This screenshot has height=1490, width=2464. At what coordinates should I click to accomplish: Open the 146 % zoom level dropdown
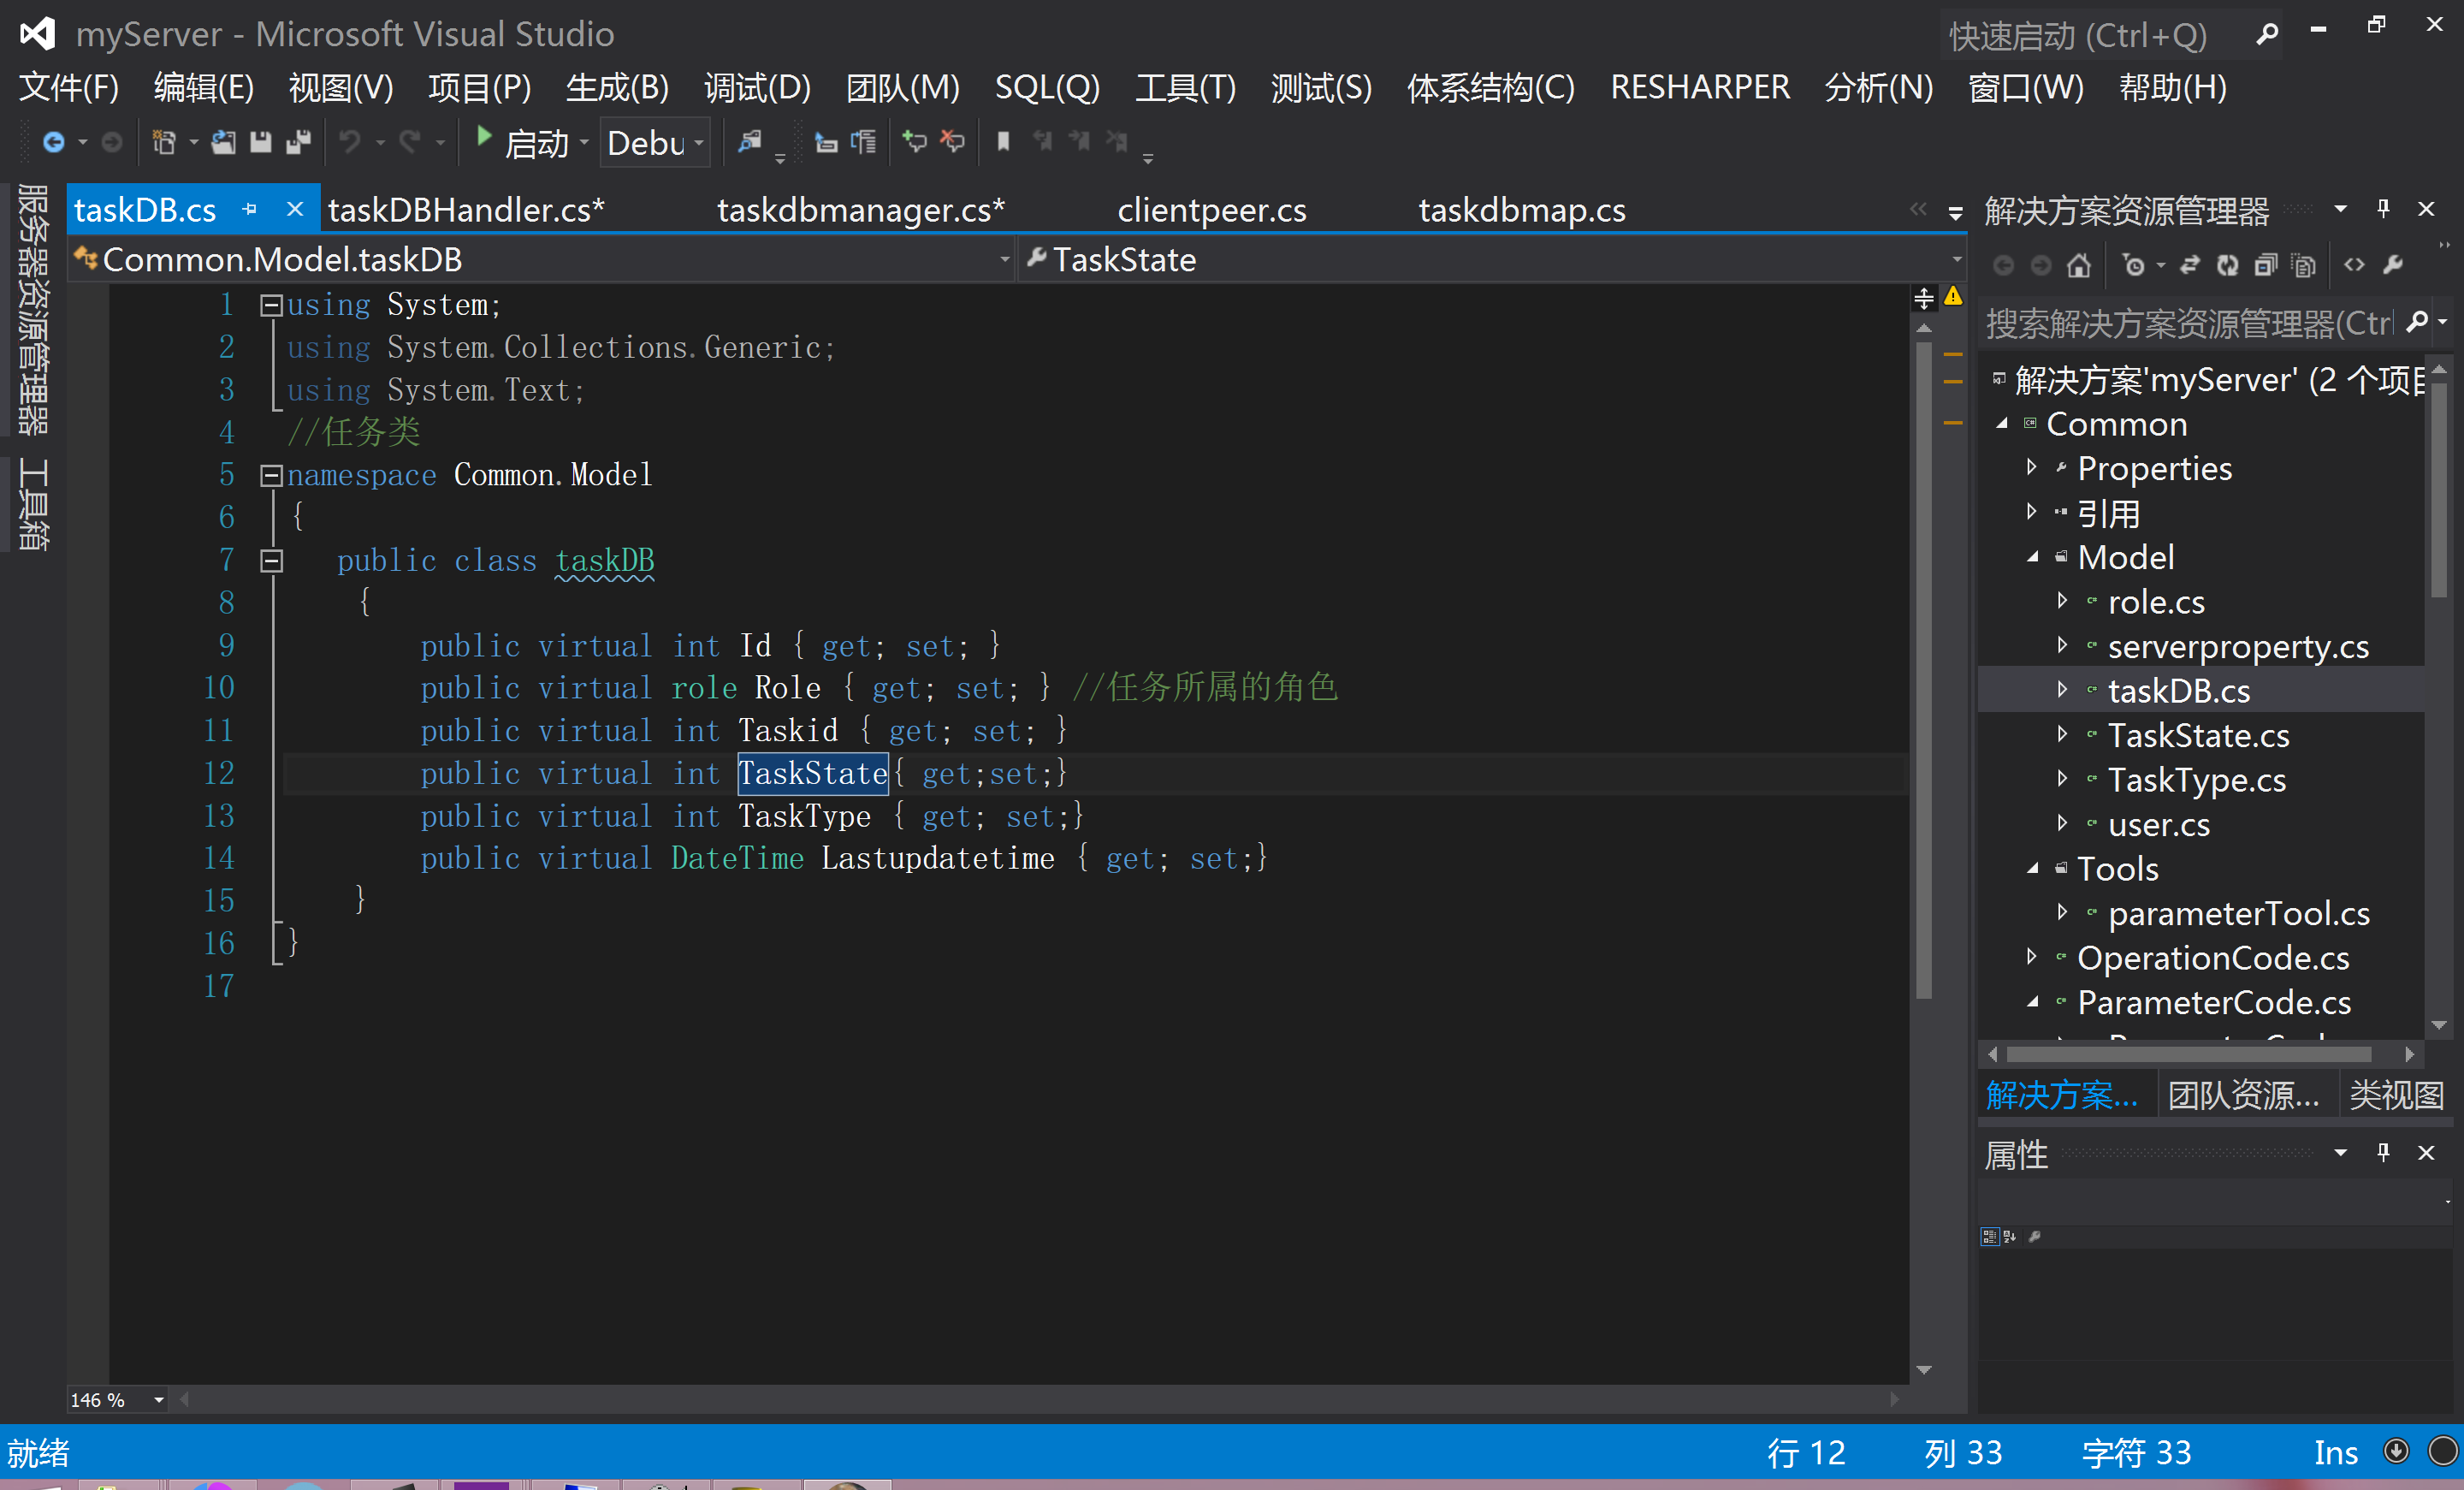tap(158, 1400)
